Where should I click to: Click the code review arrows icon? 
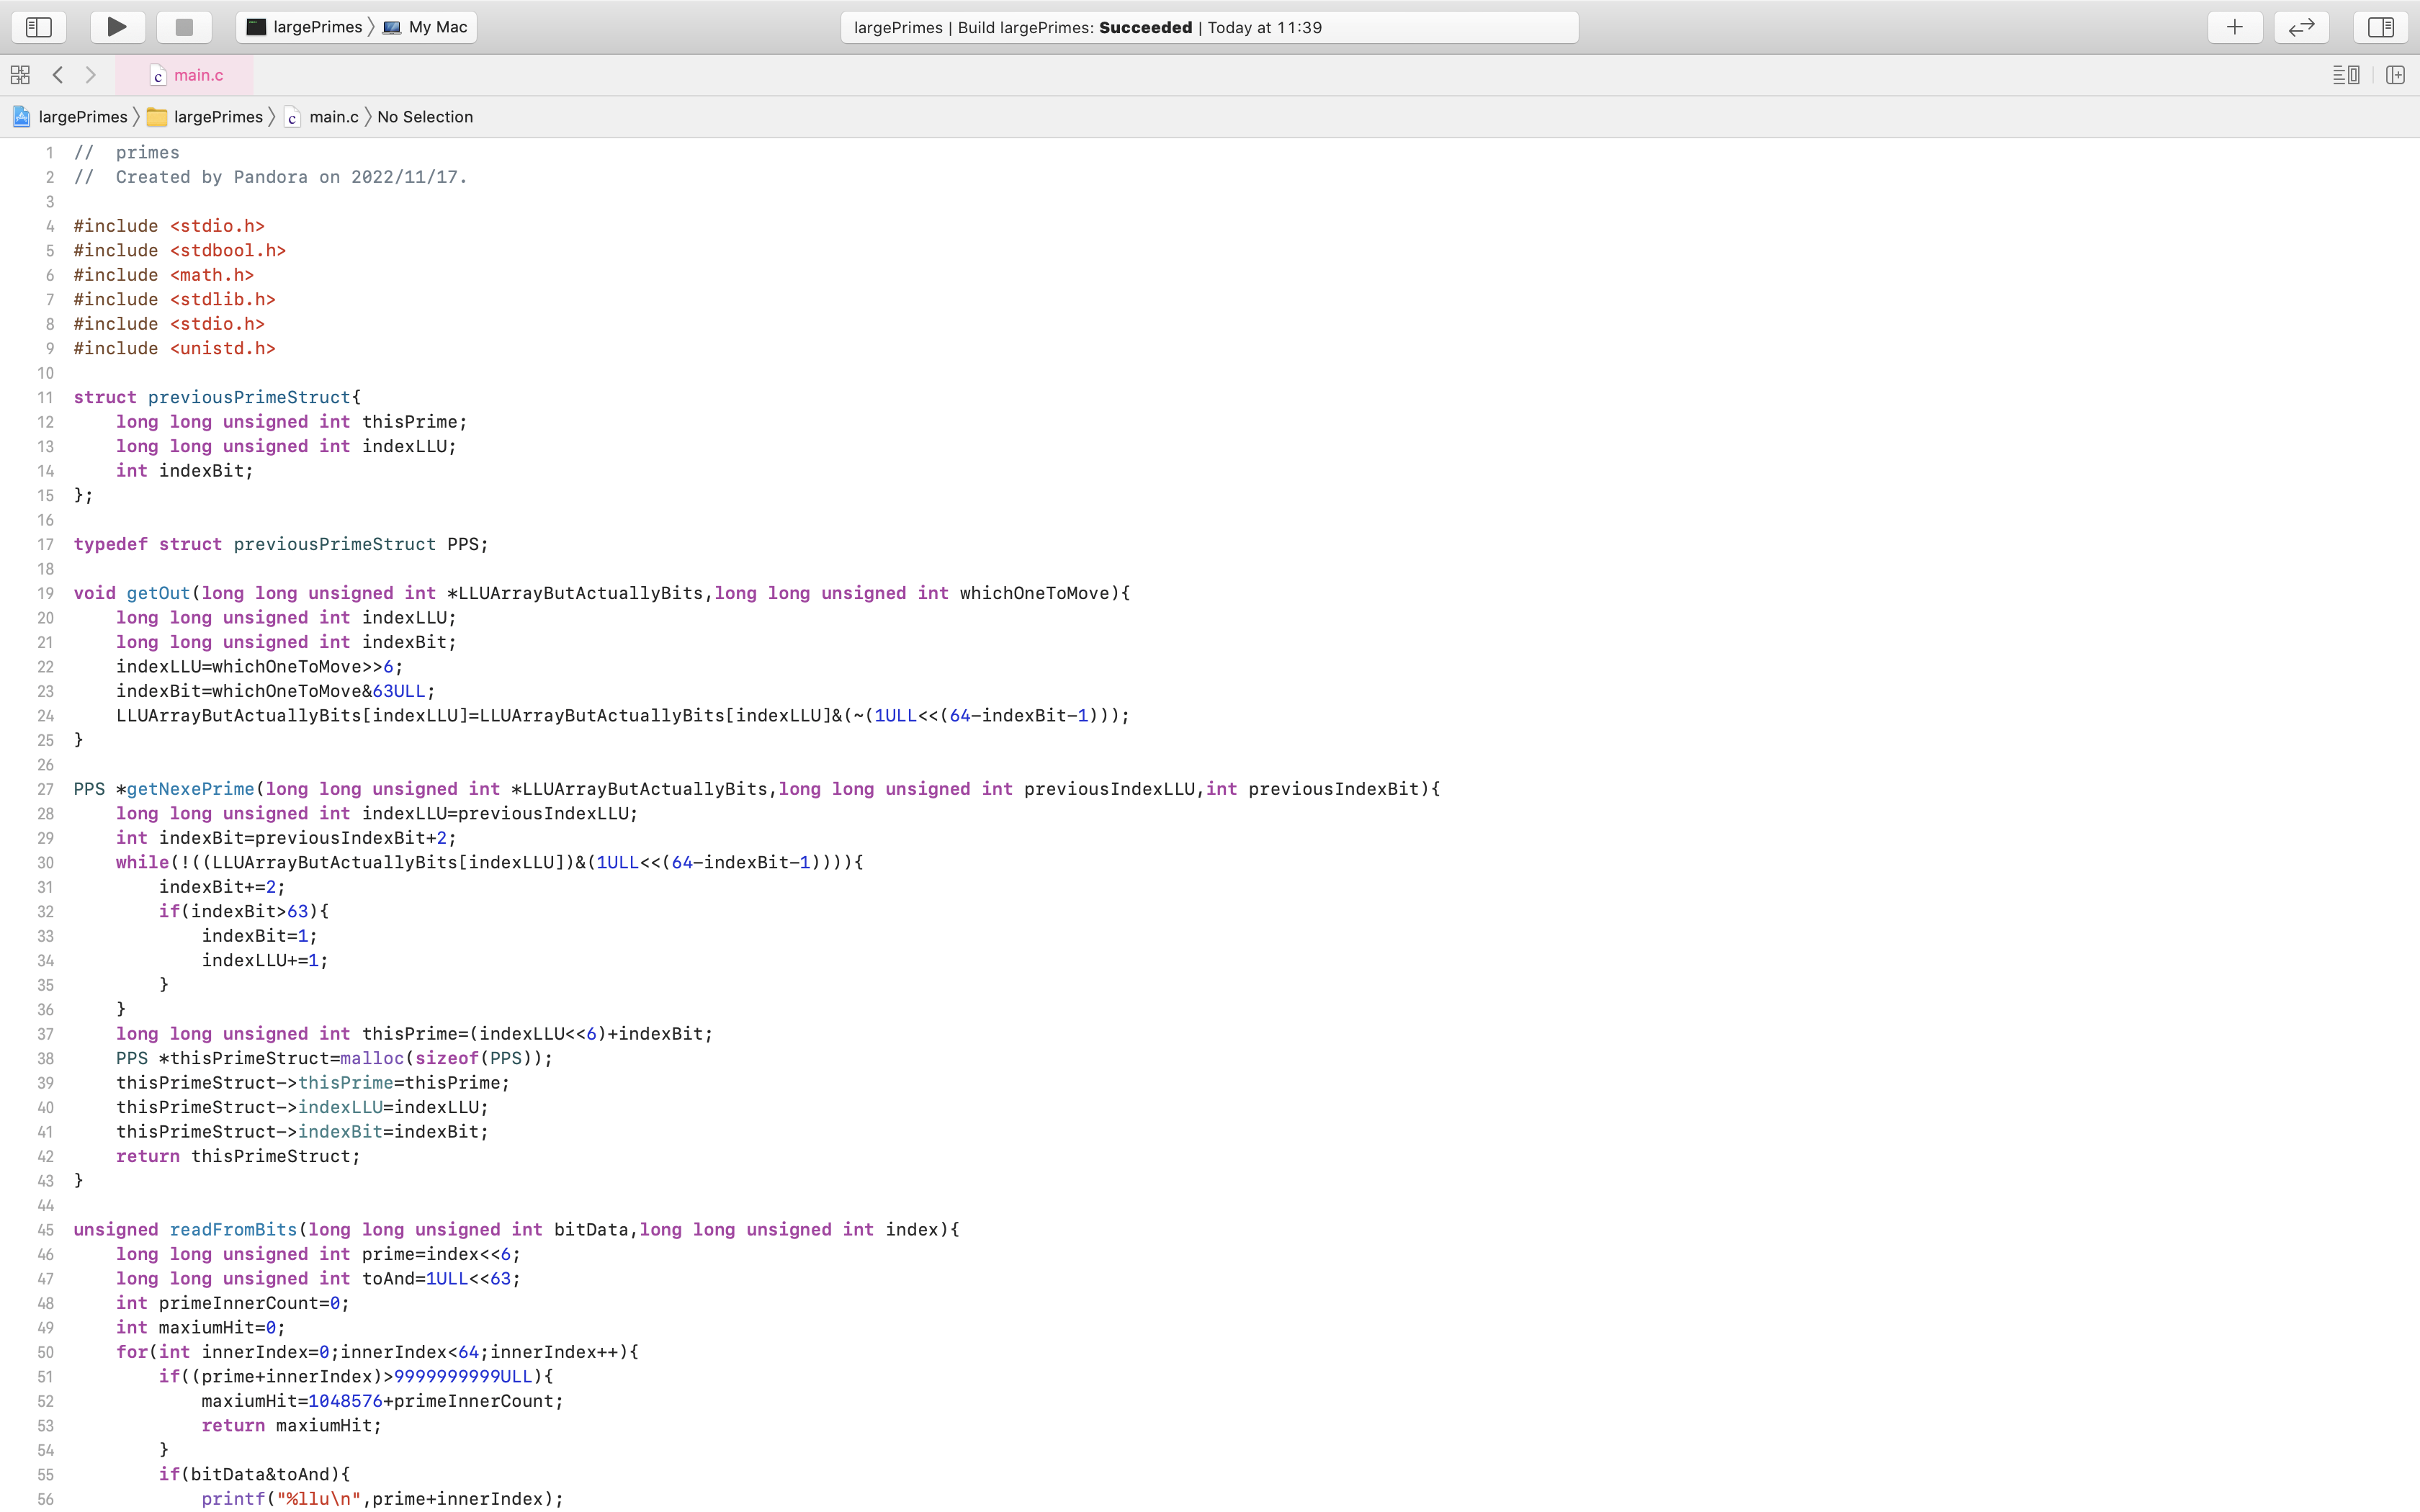[x=2301, y=27]
